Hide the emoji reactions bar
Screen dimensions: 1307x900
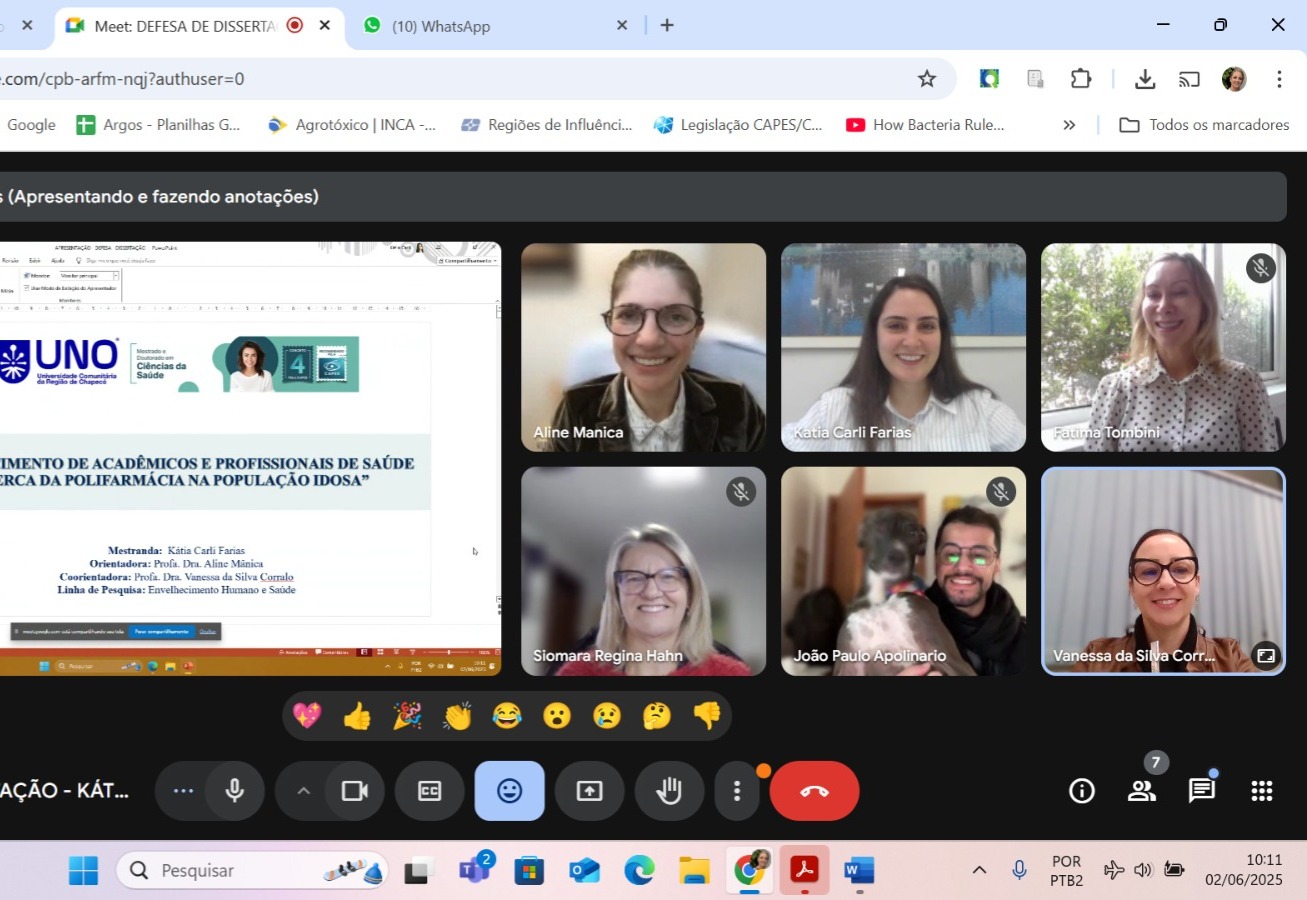tap(509, 791)
